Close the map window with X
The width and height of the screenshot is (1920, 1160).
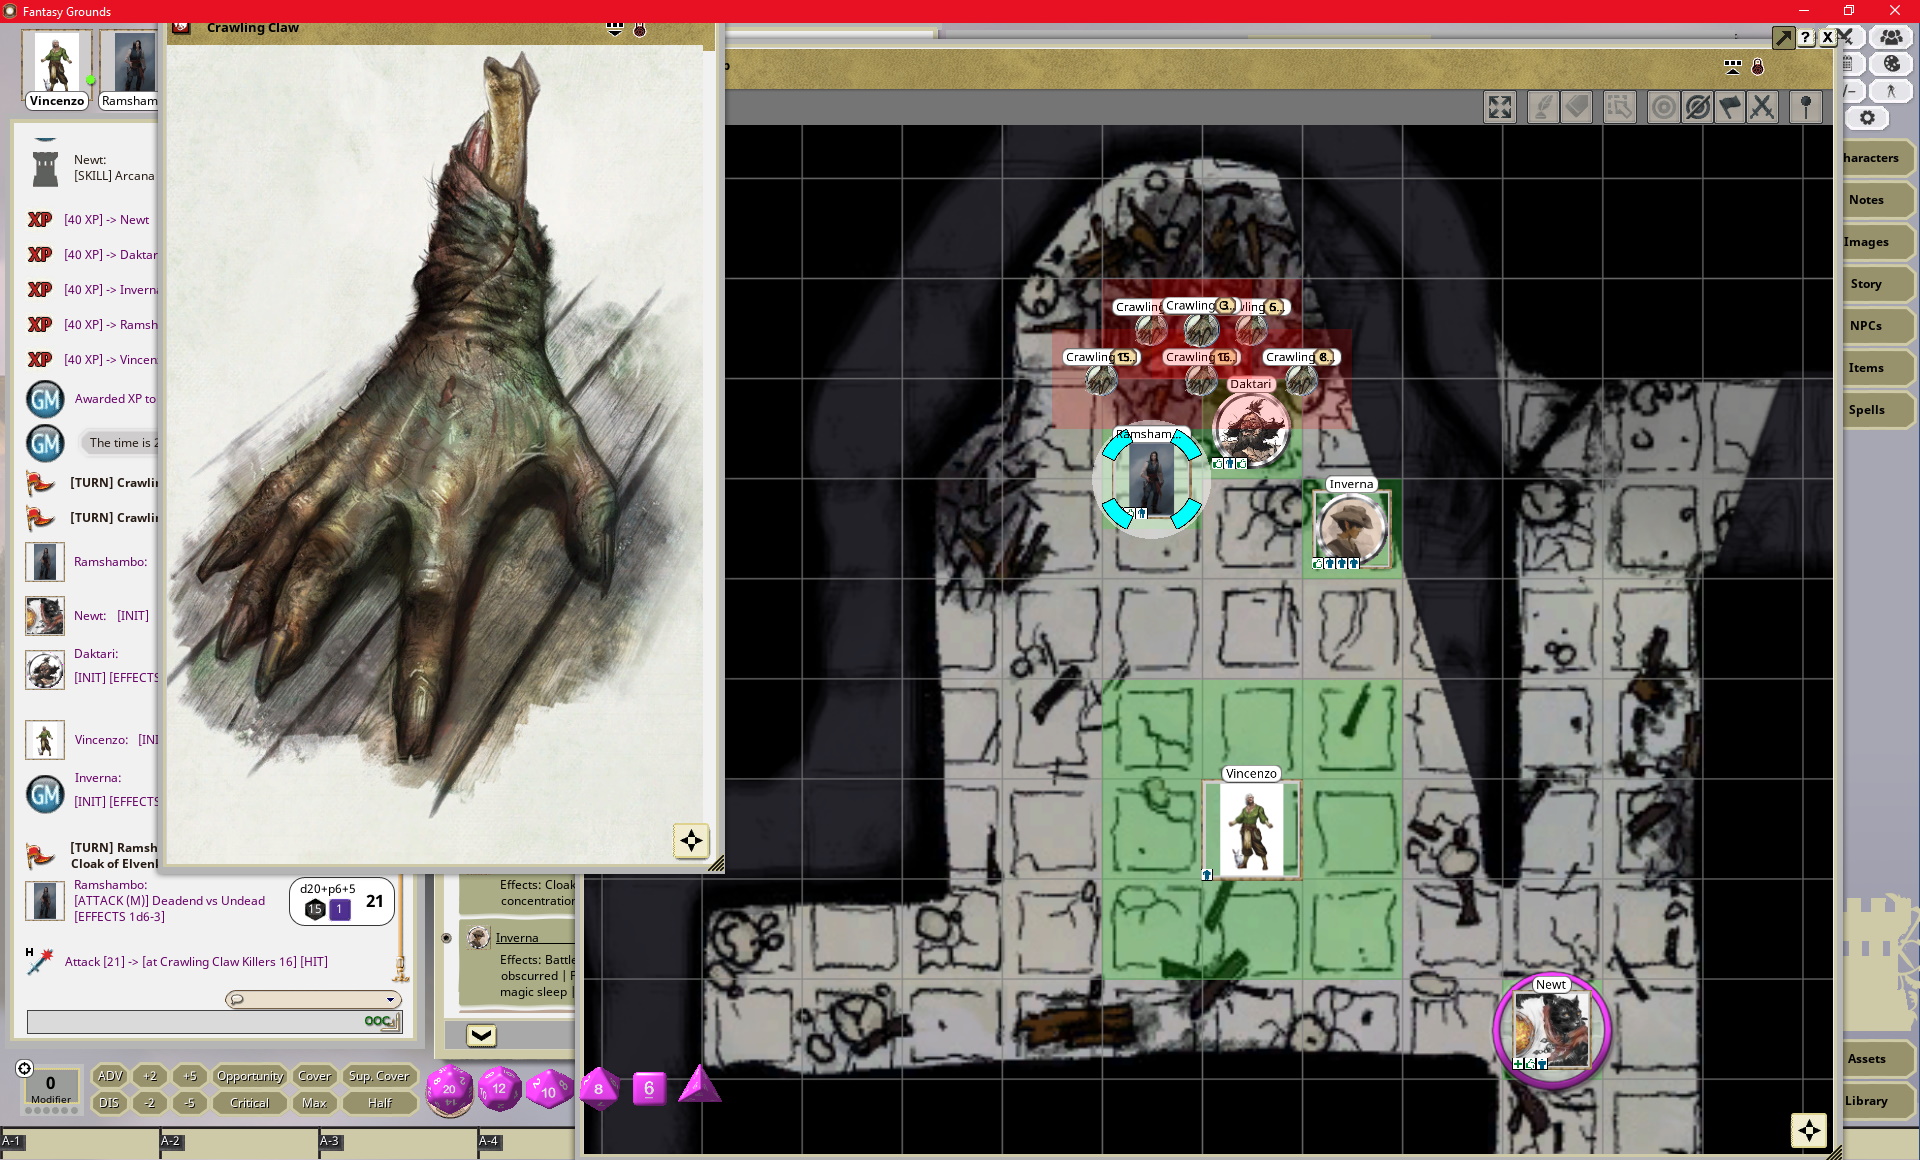pyautogui.click(x=1827, y=38)
